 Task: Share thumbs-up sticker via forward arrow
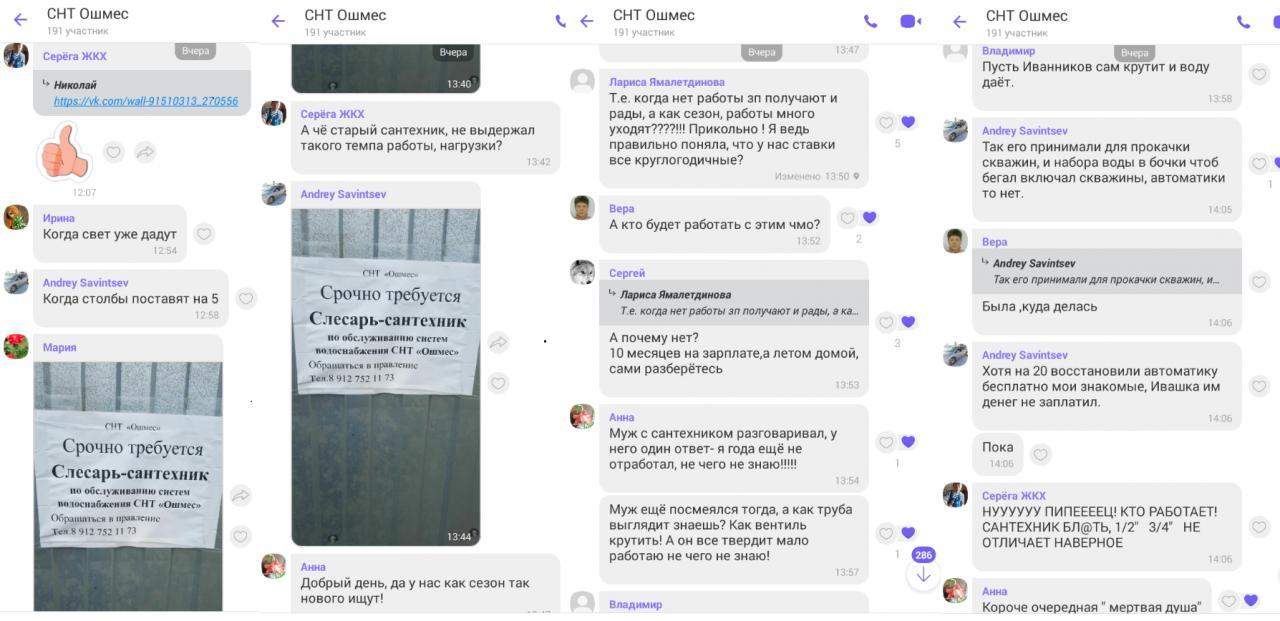pyautogui.click(x=145, y=152)
